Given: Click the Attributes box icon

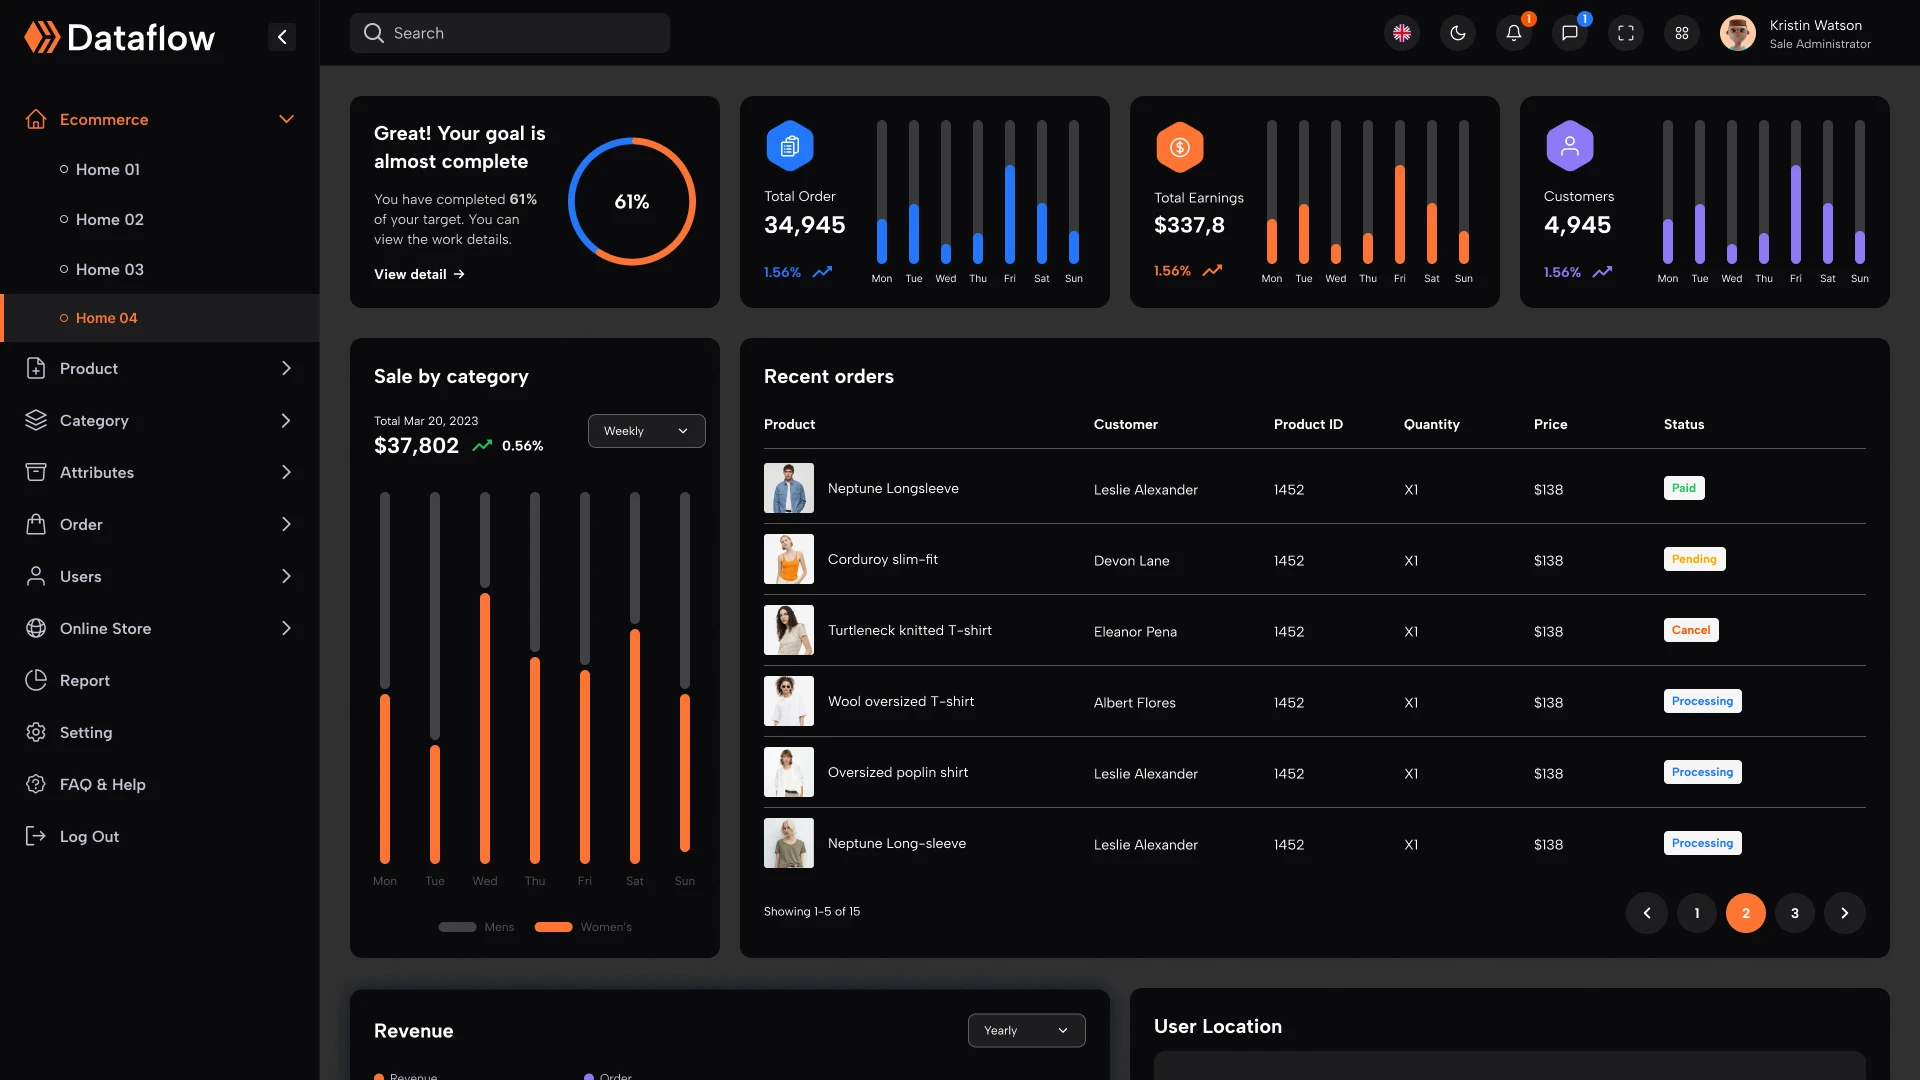Looking at the screenshot, I should (x=36, y=472).
